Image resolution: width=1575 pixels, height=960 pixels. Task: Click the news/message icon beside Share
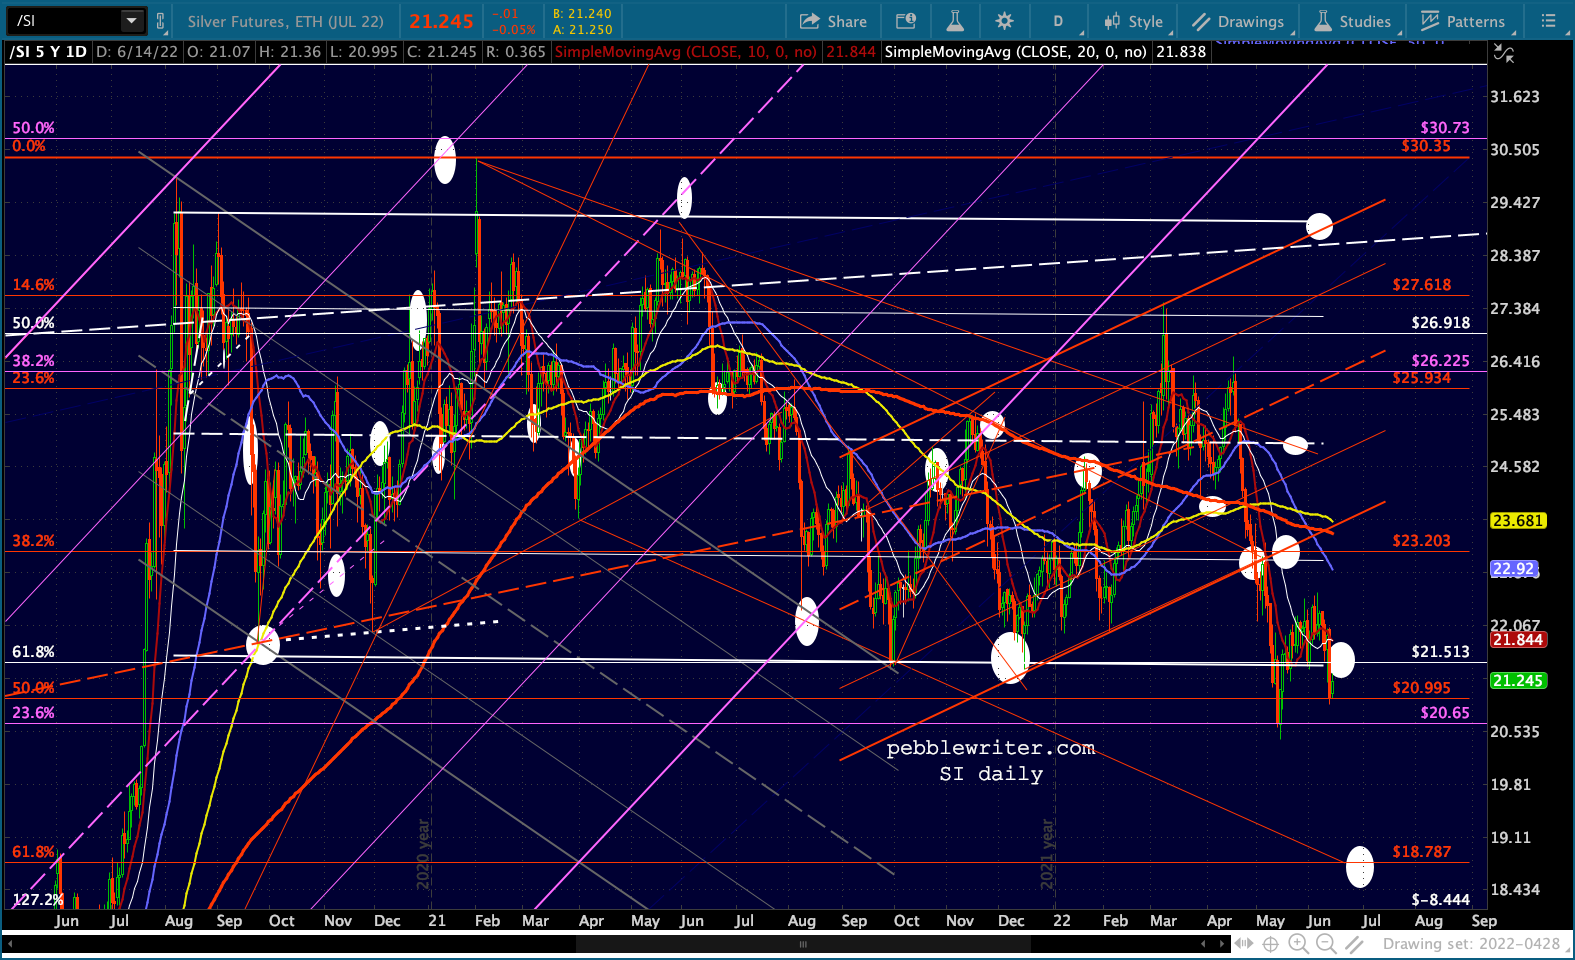[906, 21]
